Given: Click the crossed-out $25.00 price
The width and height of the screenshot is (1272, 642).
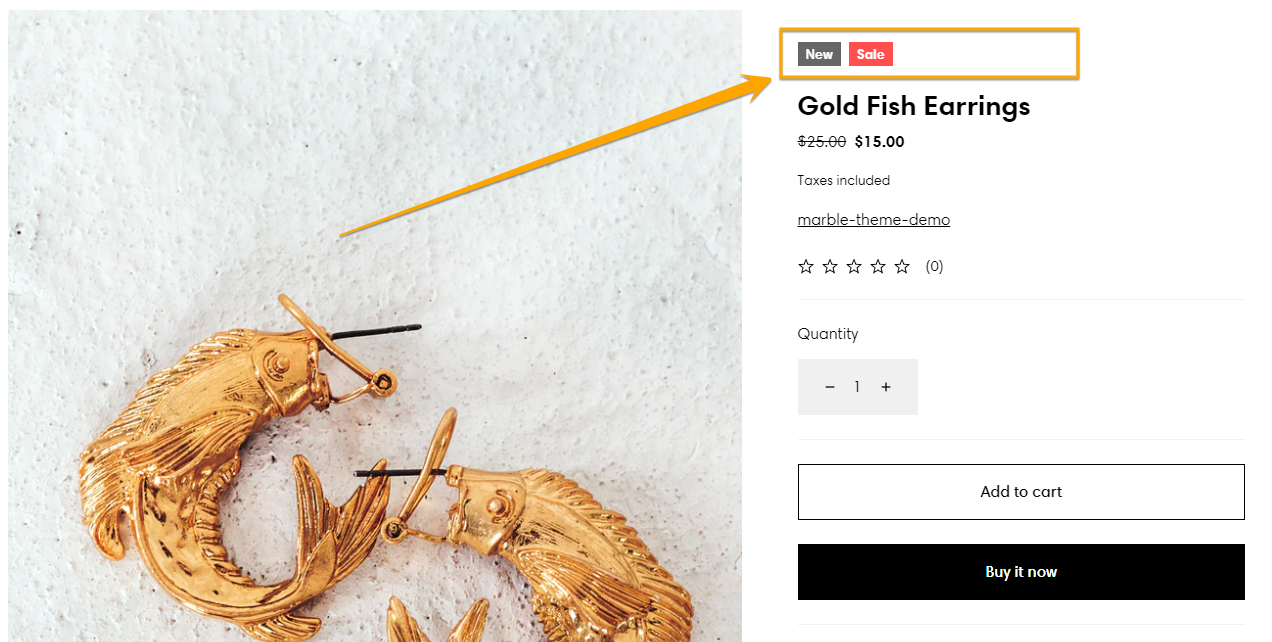Looking at the screenshot, I should pos(822,142).
